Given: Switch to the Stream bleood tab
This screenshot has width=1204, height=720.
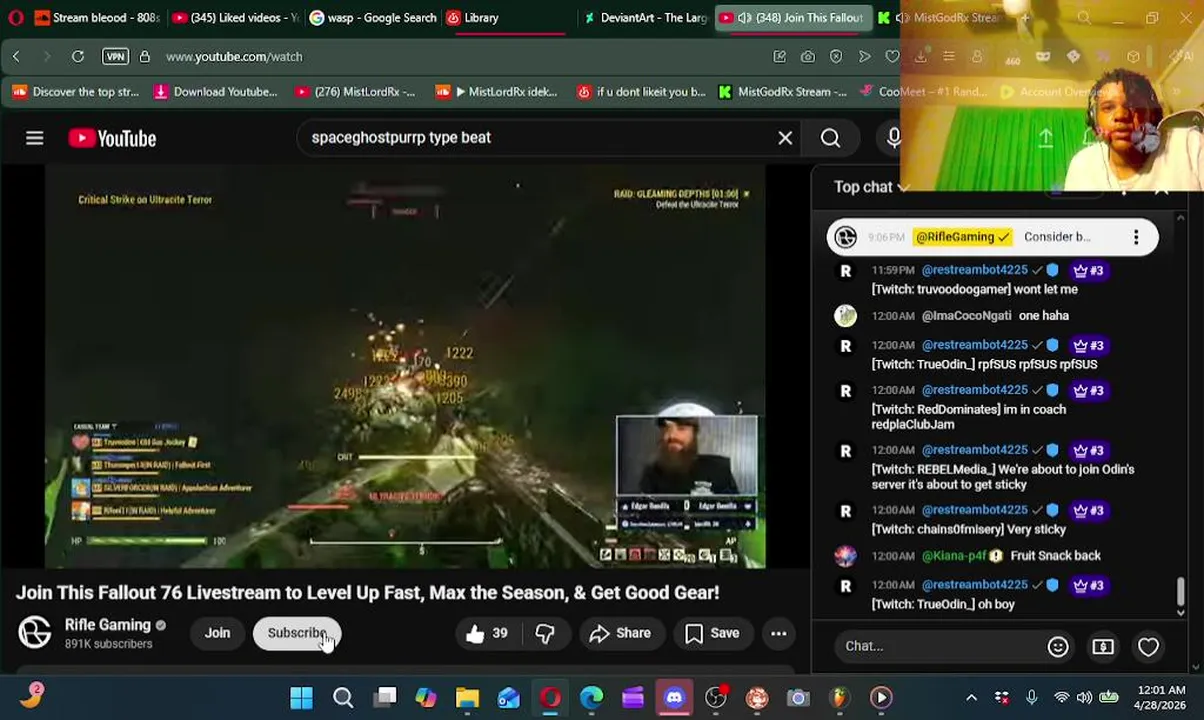Looking at the screenshot, I should pyautogui.click(x=96, y=18).
